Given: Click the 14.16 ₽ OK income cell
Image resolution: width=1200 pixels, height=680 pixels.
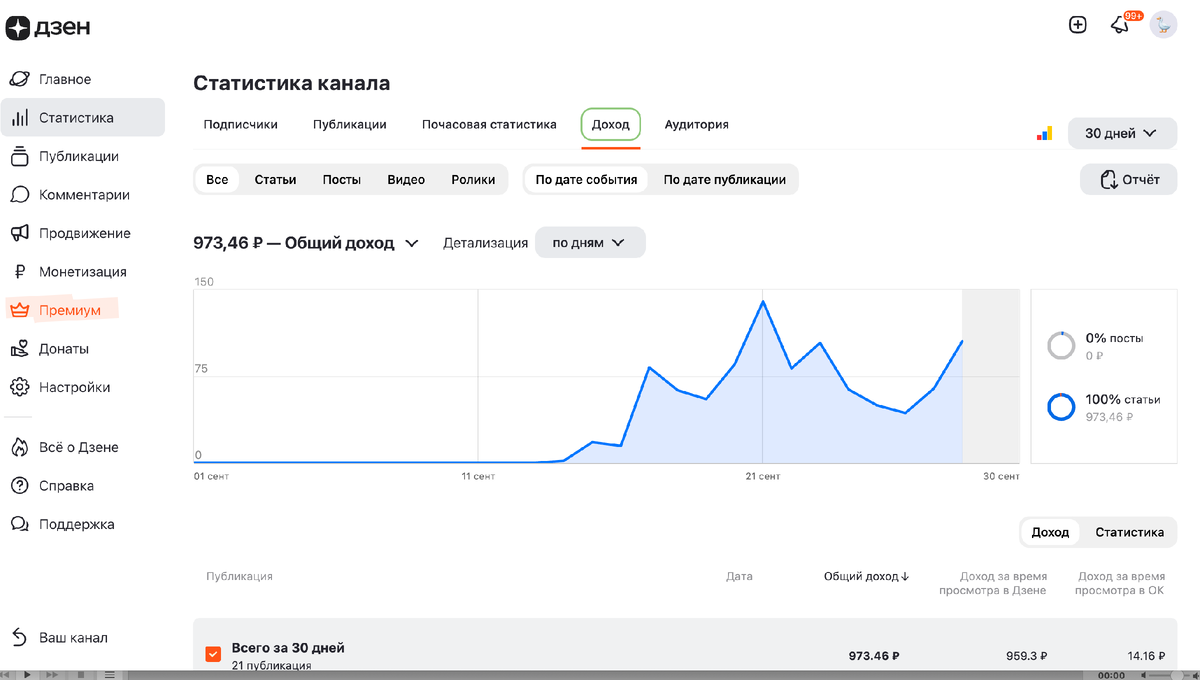Looking at the screenshot, I should (x=1146, y=656).
